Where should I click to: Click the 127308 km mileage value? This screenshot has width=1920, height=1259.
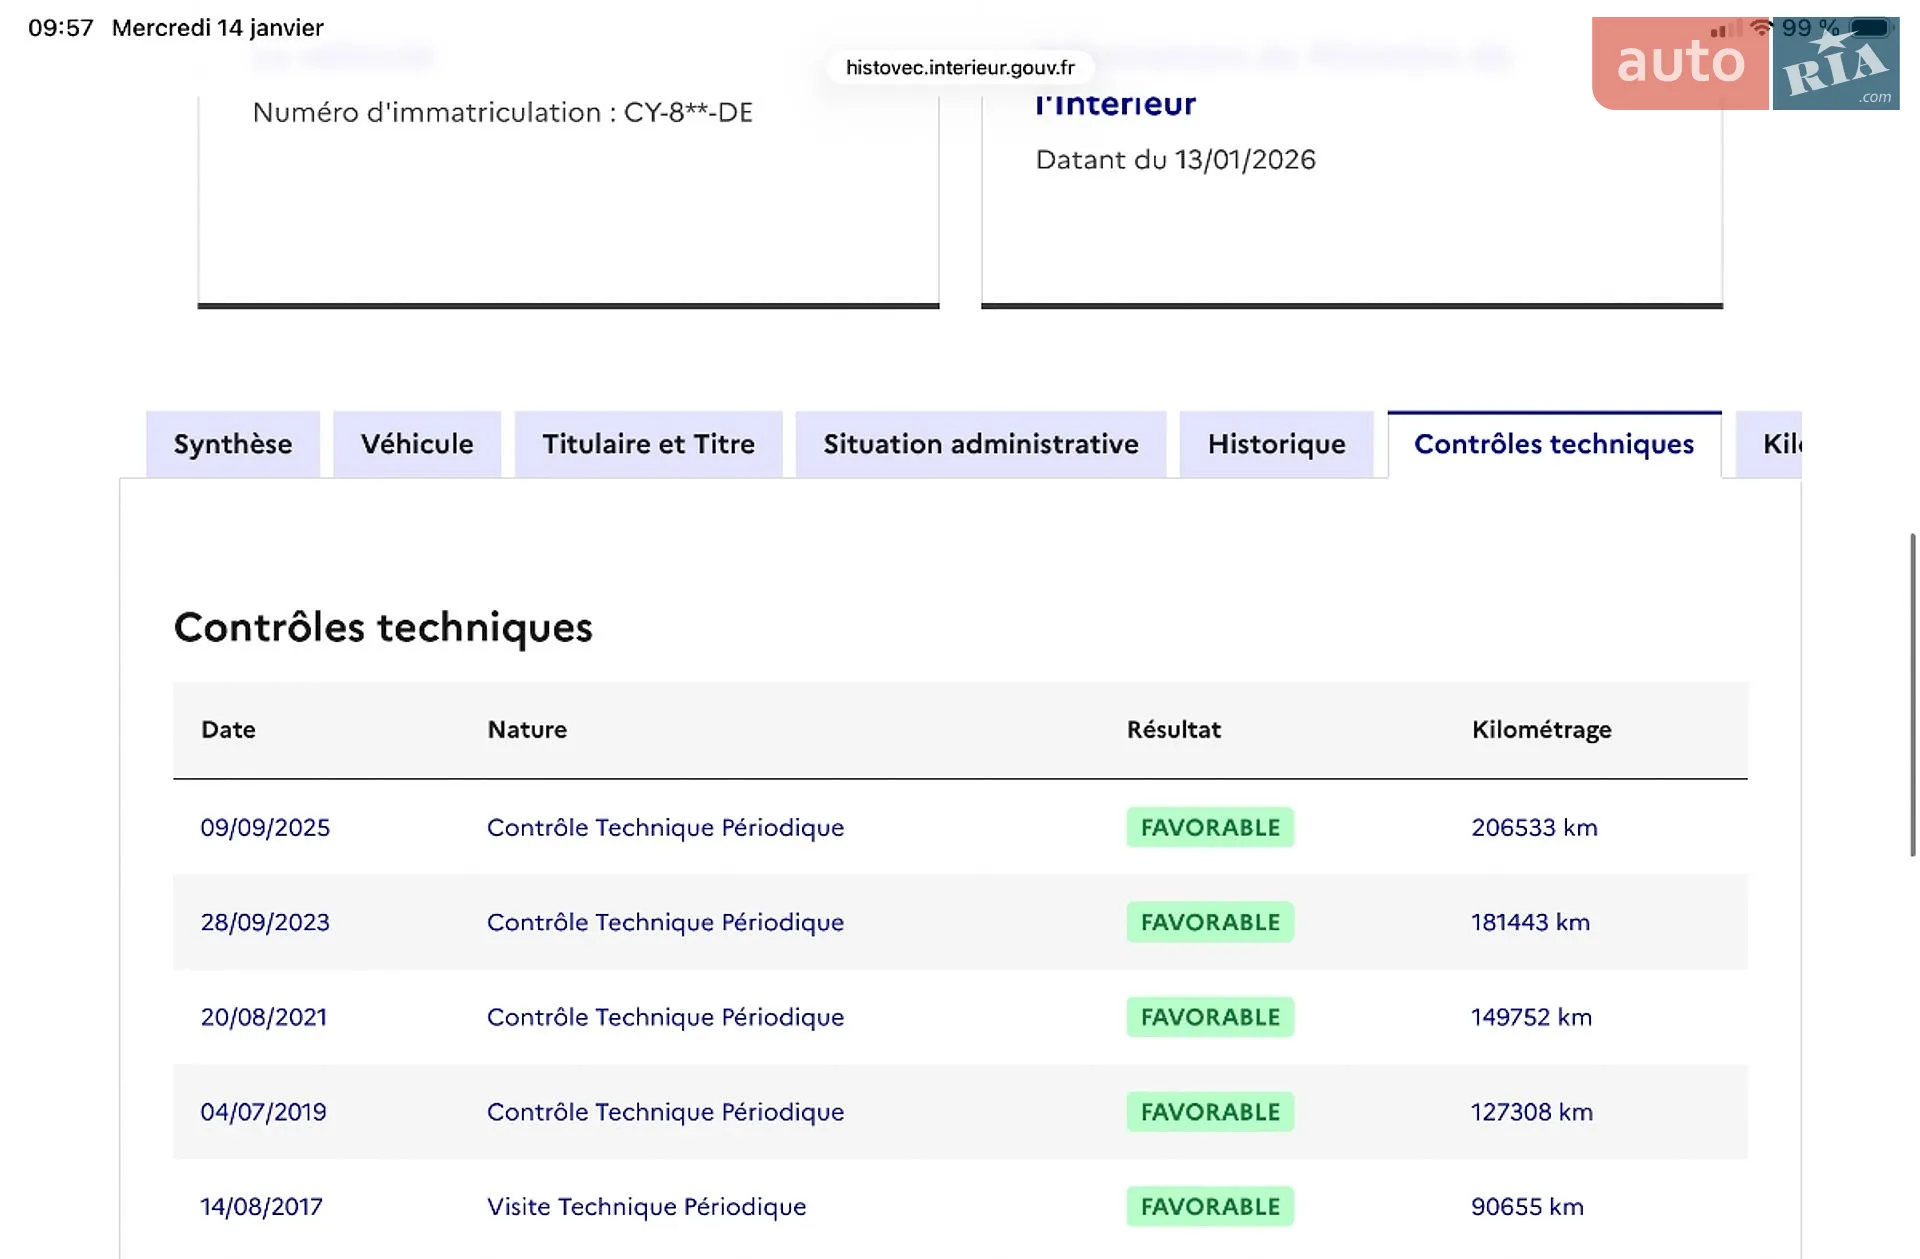point(1532,1112)
